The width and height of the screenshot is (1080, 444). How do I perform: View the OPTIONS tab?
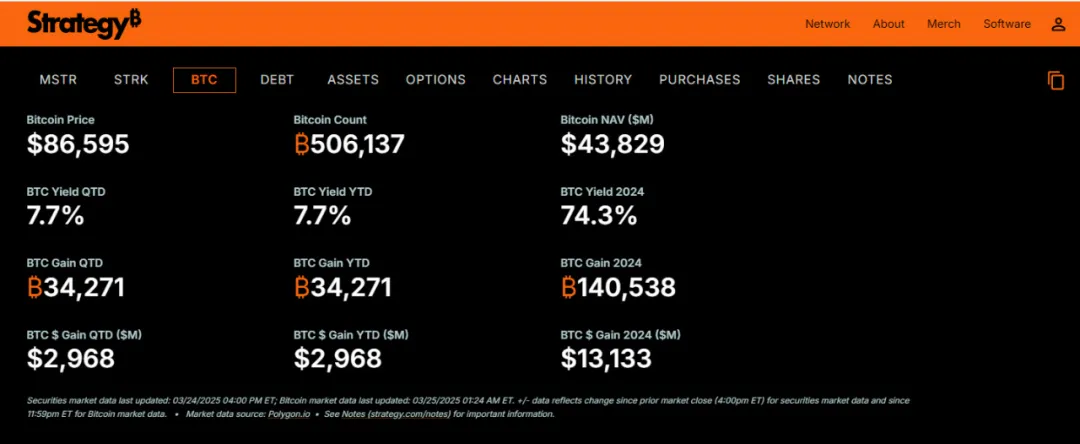[x=436, y=80]
